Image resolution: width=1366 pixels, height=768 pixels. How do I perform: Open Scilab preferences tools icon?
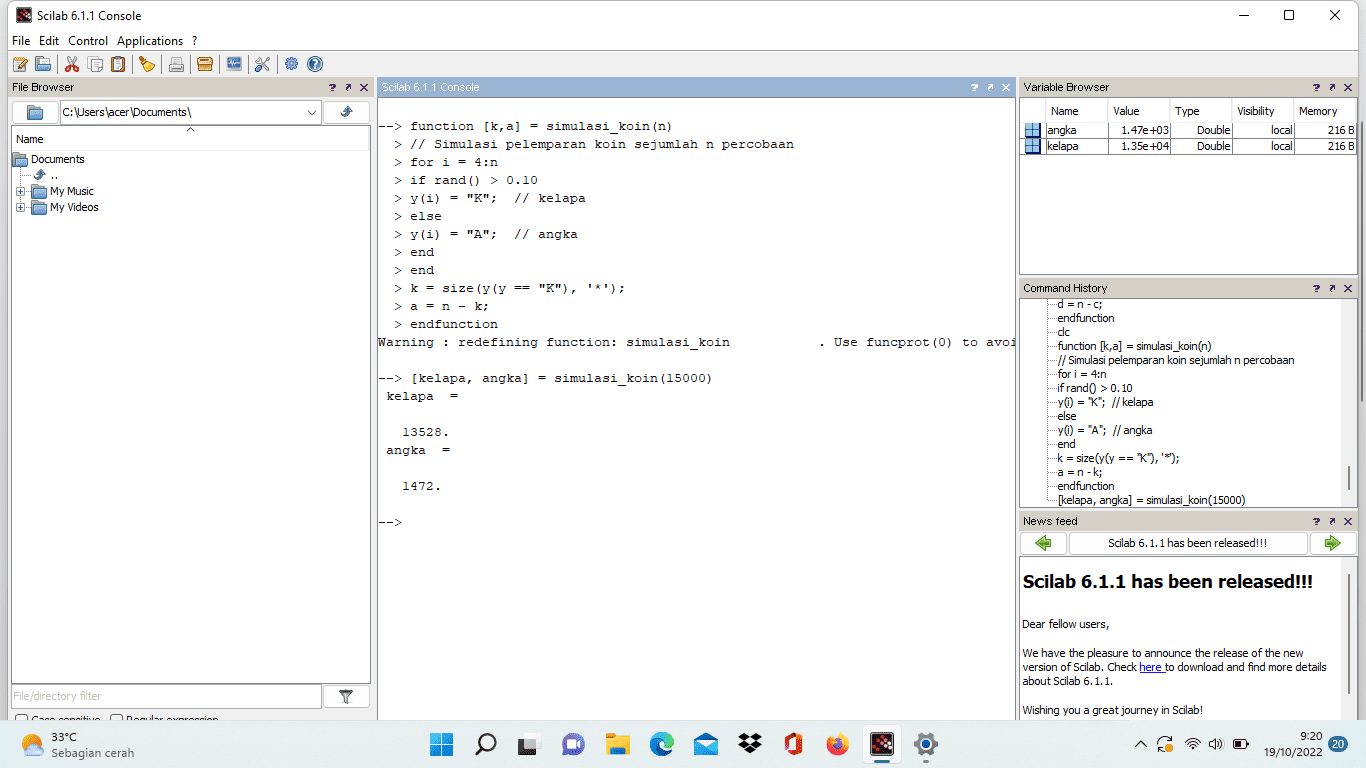262,64
